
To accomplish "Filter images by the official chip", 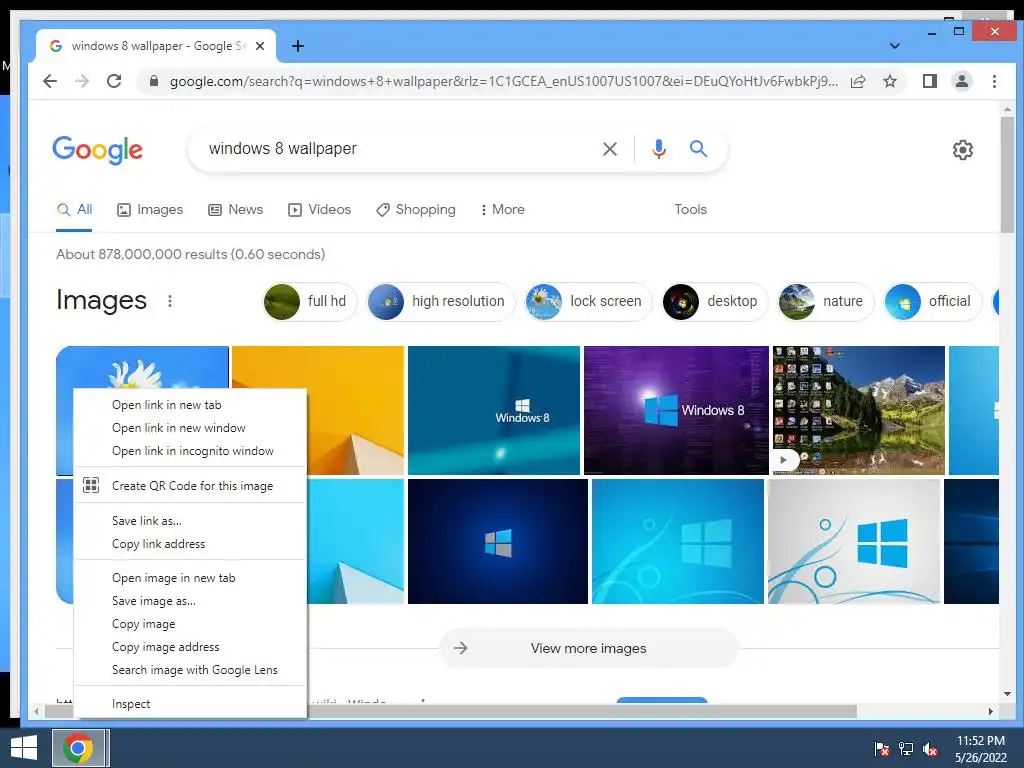I will tap(933, 302).
